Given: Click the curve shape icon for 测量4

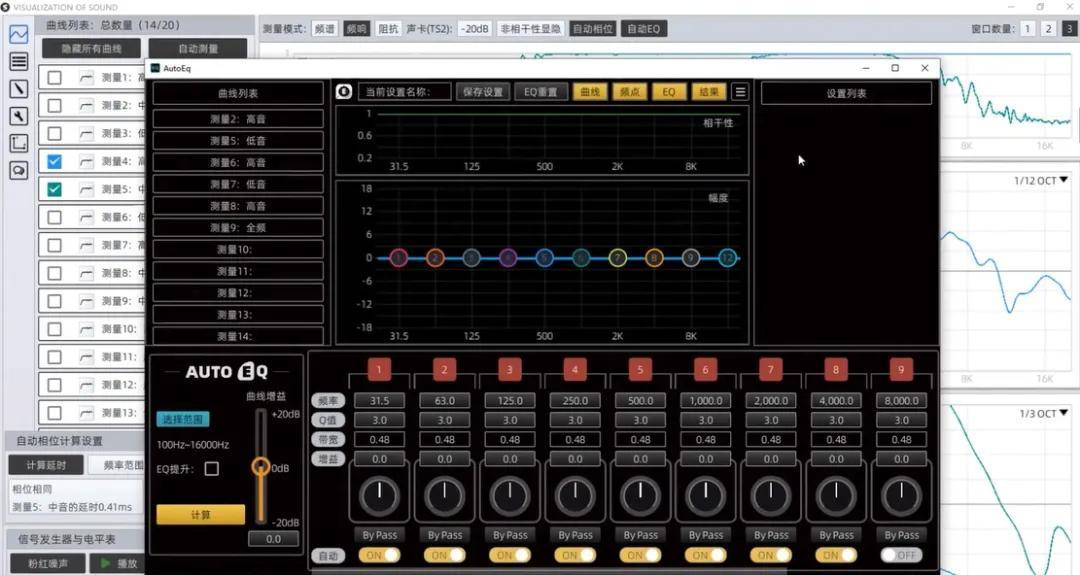Looking at the screenshot, I should tap(86, 161).
